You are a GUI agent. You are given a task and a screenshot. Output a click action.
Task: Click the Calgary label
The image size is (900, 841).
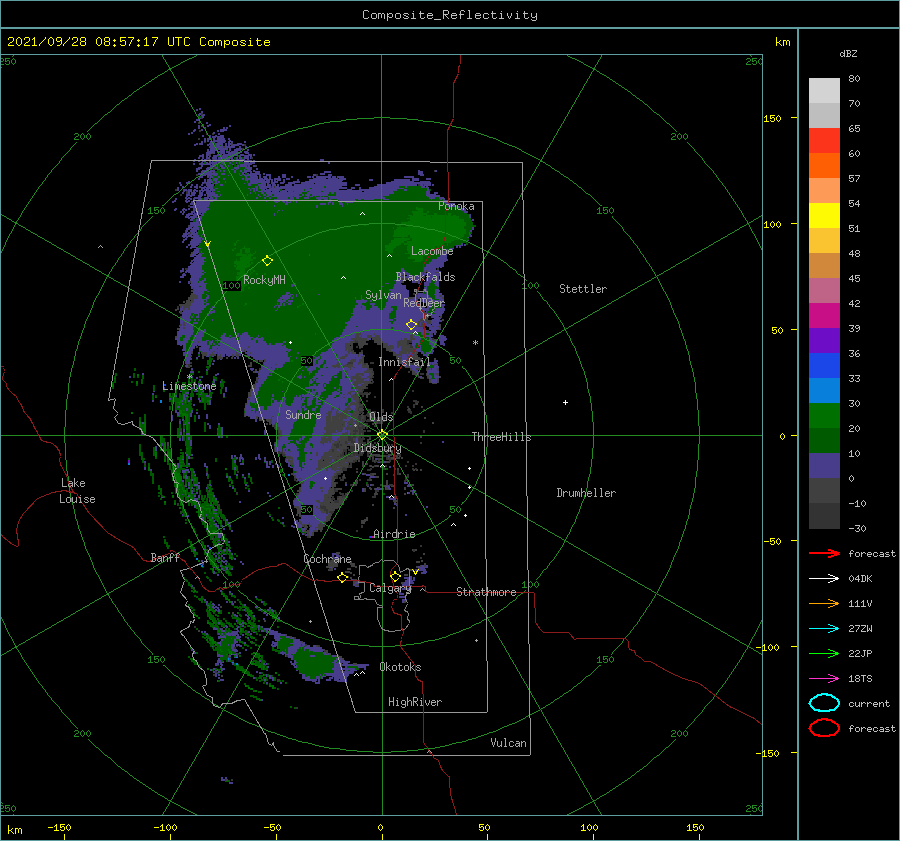390,588
